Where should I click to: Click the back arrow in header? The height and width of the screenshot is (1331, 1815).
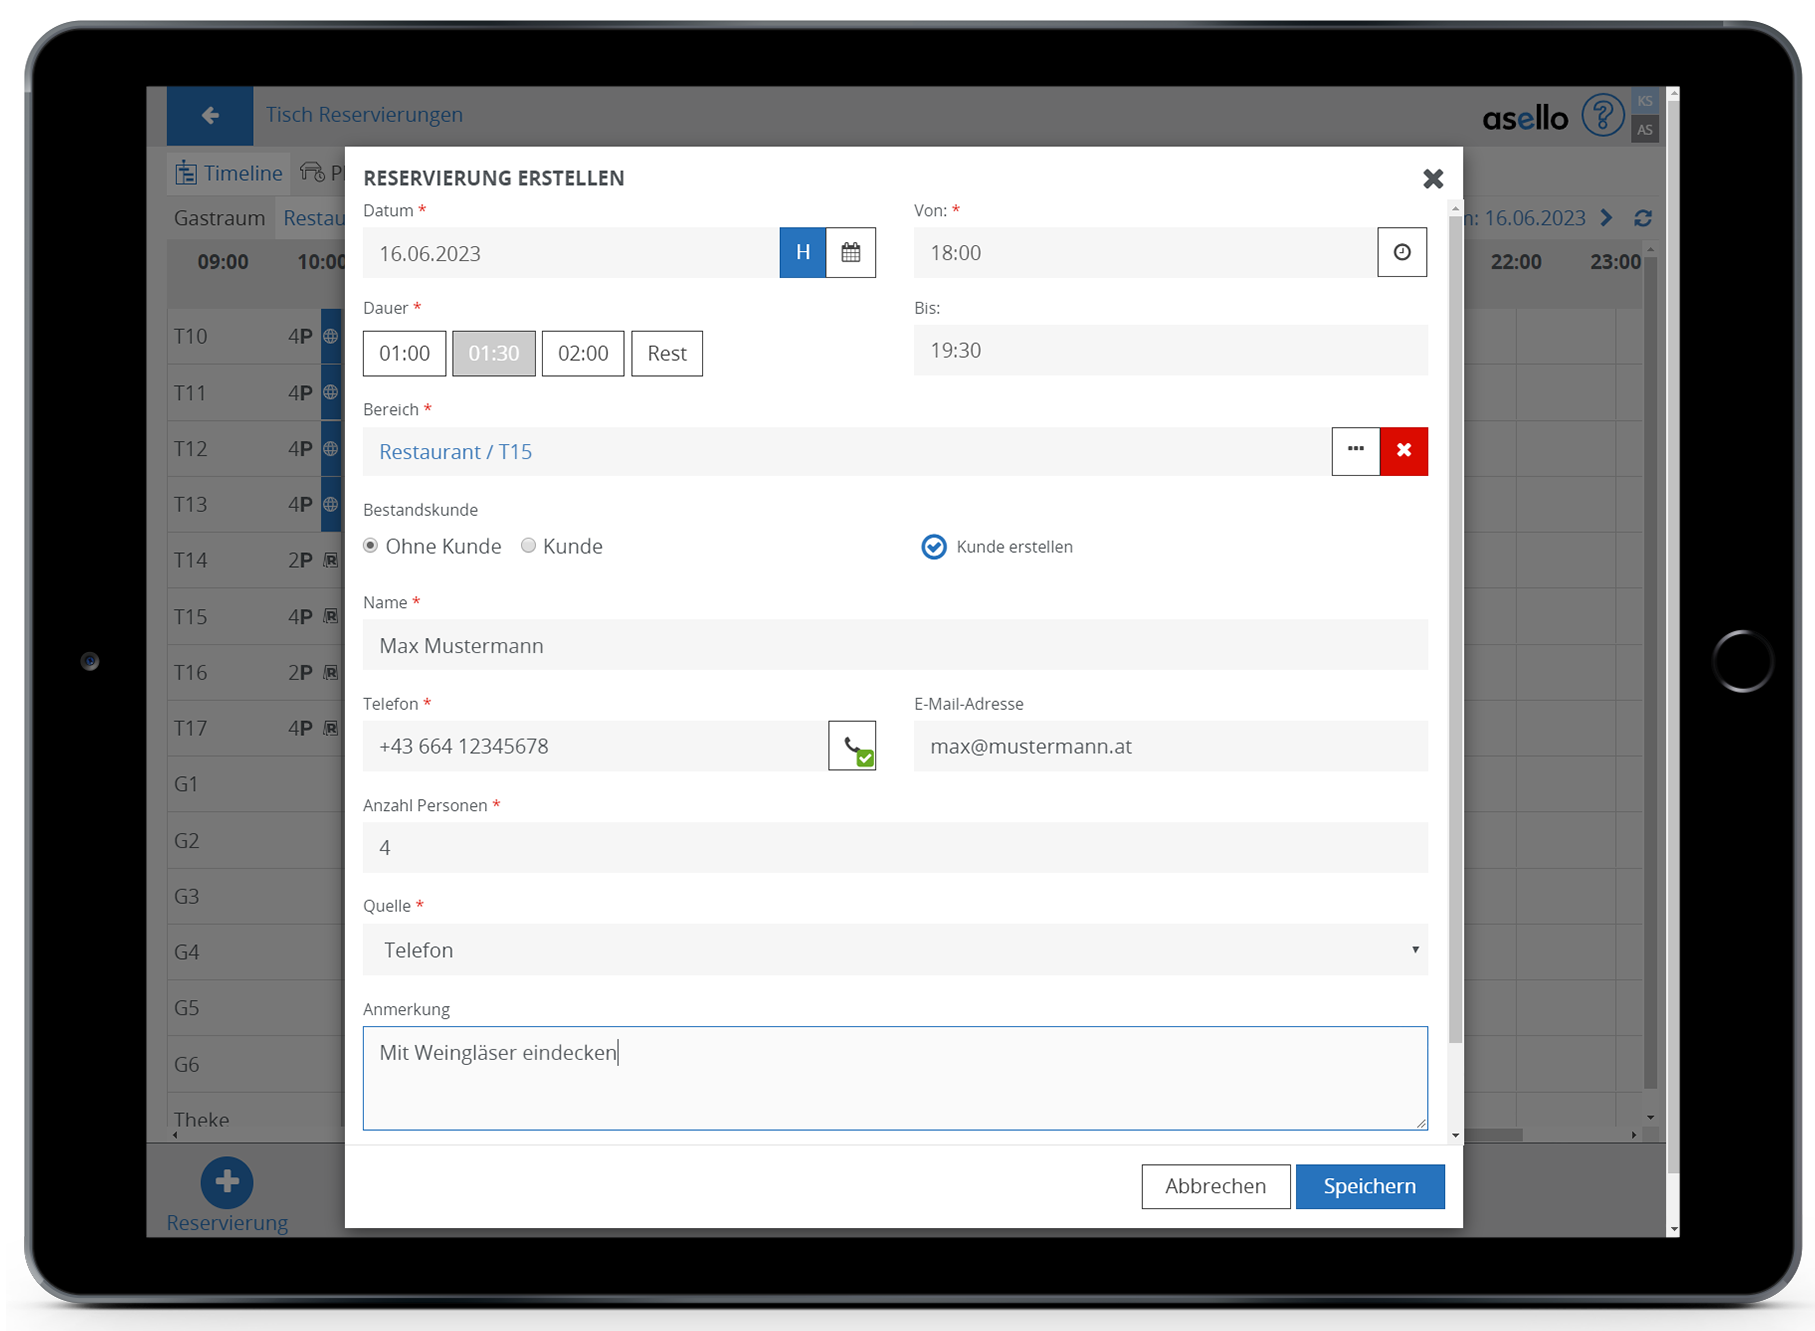click(210, 116)
